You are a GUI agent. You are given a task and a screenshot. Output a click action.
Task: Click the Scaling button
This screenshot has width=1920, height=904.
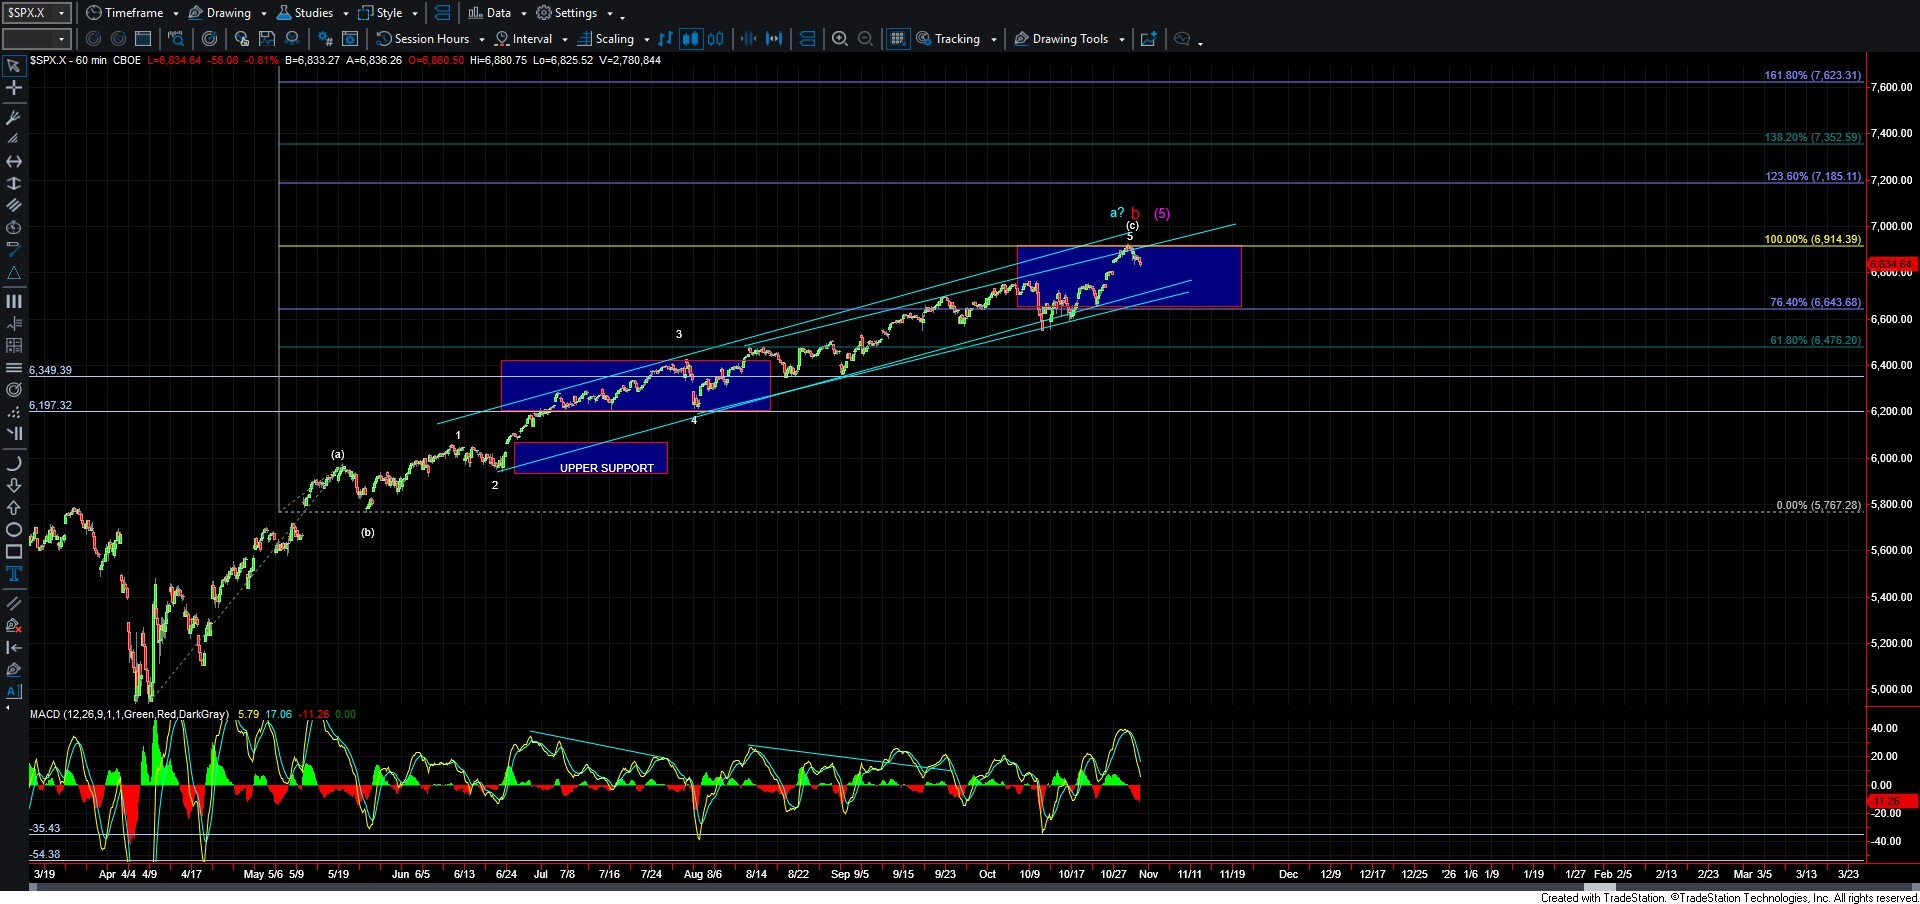613,39
